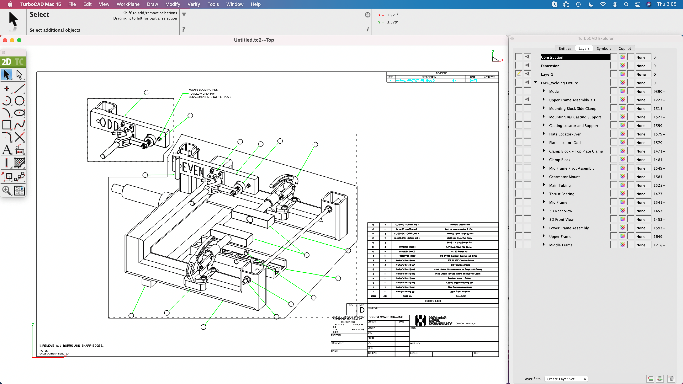Activate the Spline curve tool
This screenshot has height=384, width=683.
coord(19,125)
